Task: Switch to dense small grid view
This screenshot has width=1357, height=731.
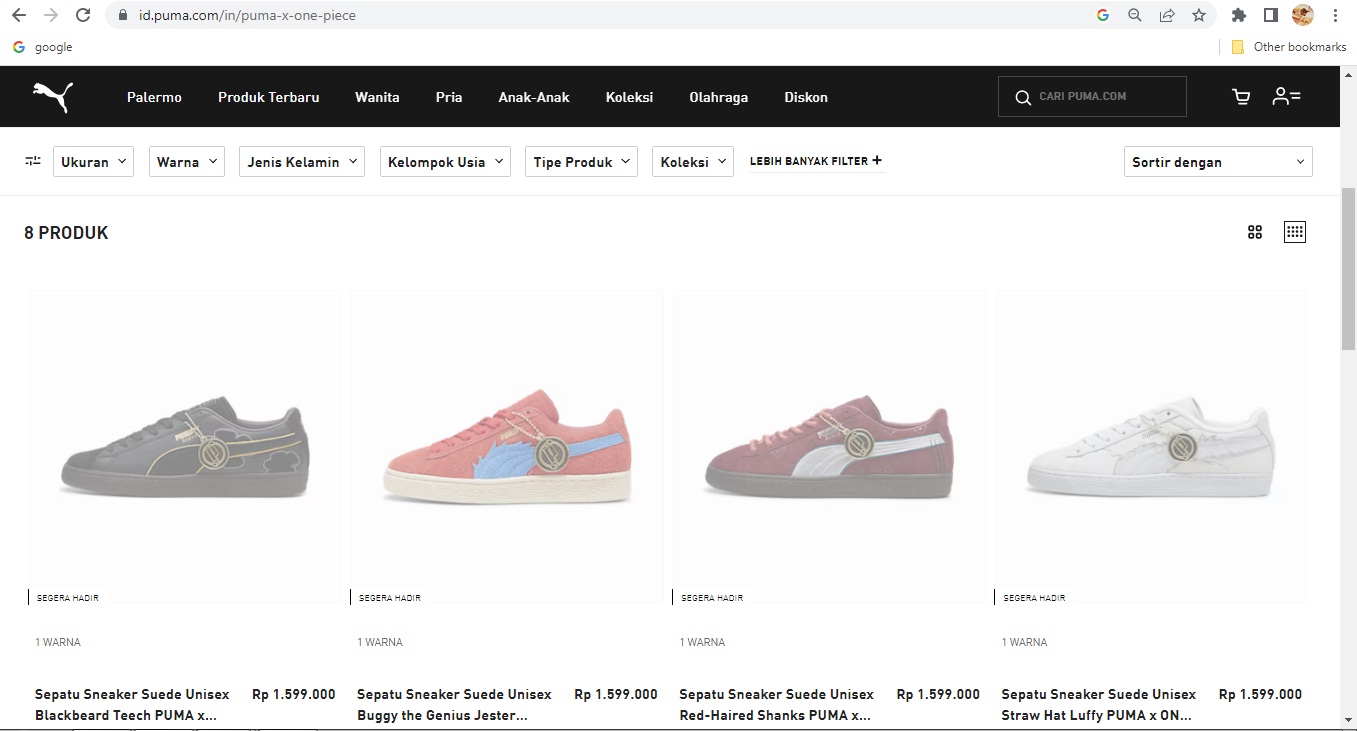Action: click(x=1295, y=232)
